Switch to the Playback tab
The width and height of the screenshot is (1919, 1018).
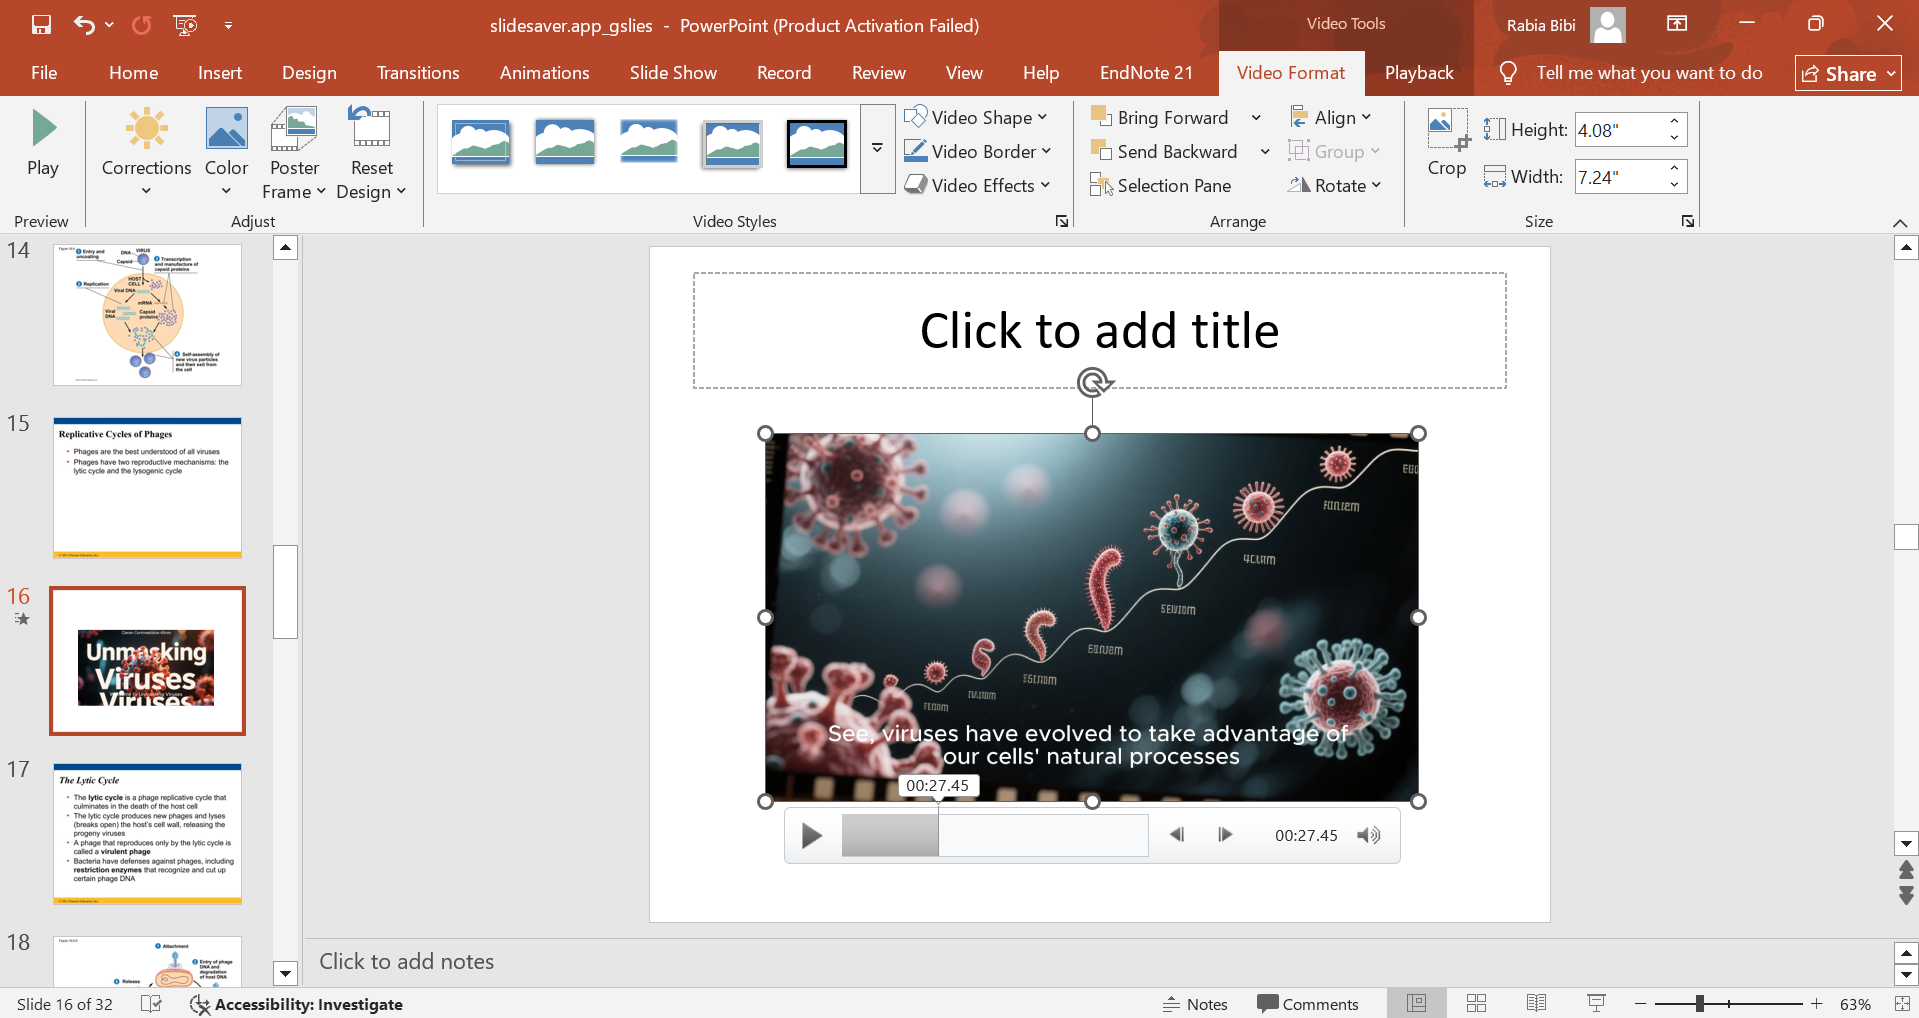1418,72
